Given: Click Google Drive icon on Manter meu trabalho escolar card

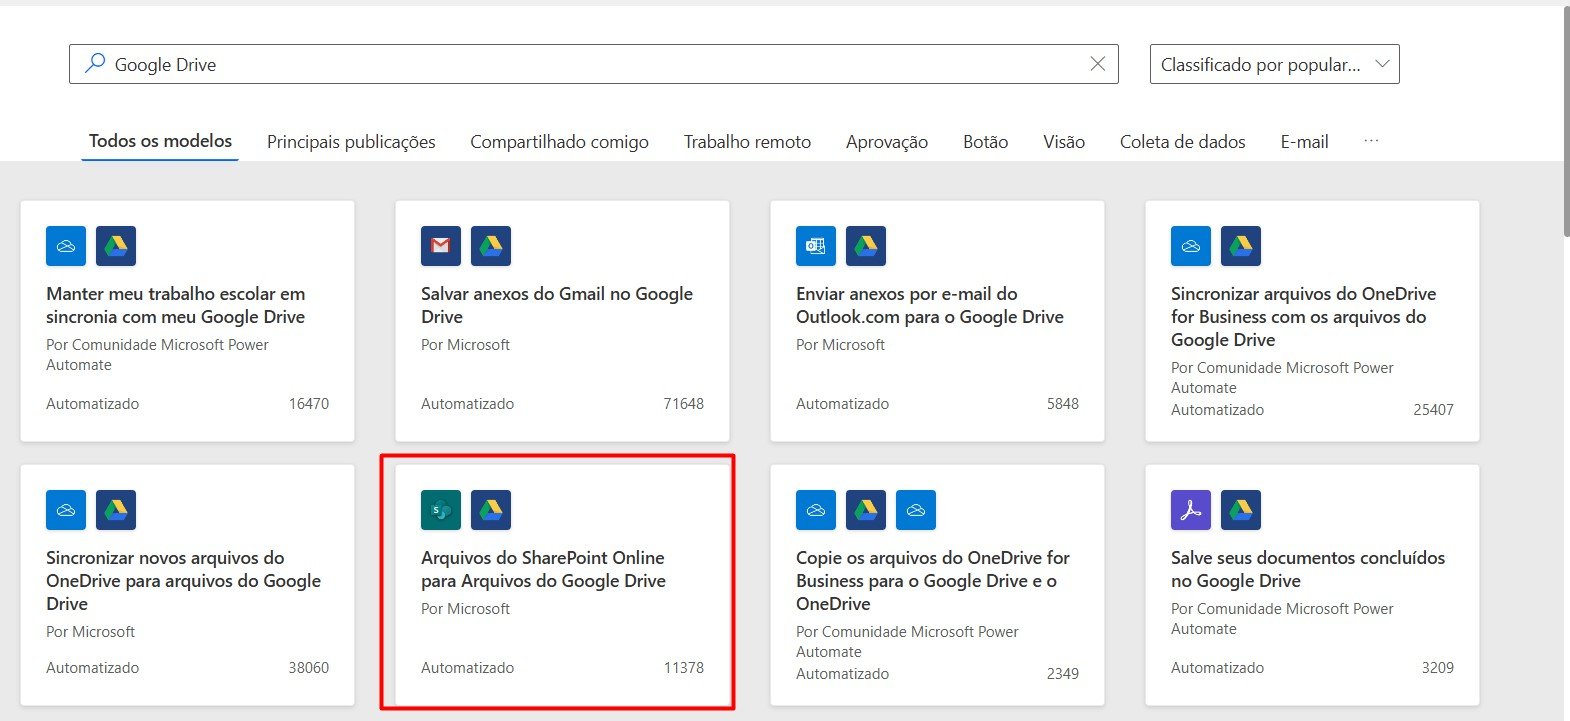Looking at the screenshot, I should click(116, 246).
